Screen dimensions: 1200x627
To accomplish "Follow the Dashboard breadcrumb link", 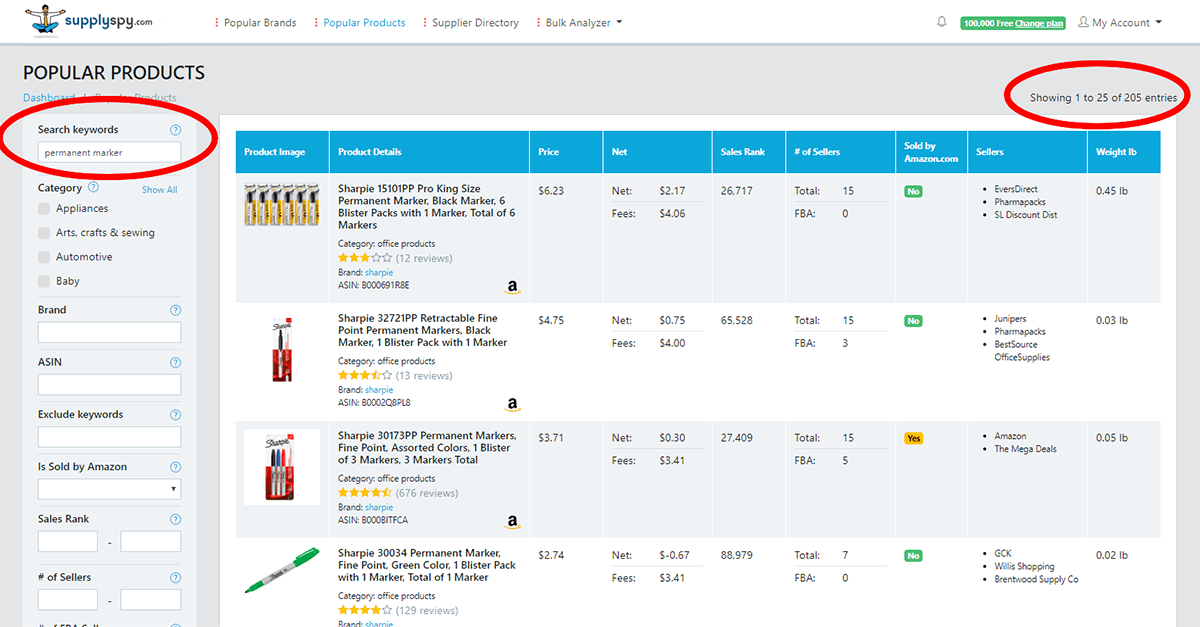I will click(x=49, y=98).
